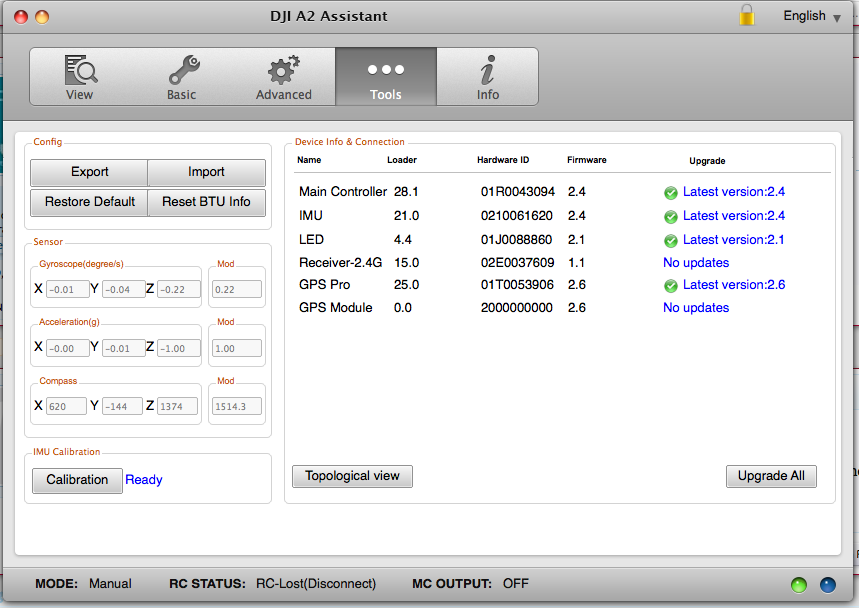Image resolution: width=859 pixels, height=608 pixels.
Task: Open the Basic tab wrench icon
Action: pos(184,70)
